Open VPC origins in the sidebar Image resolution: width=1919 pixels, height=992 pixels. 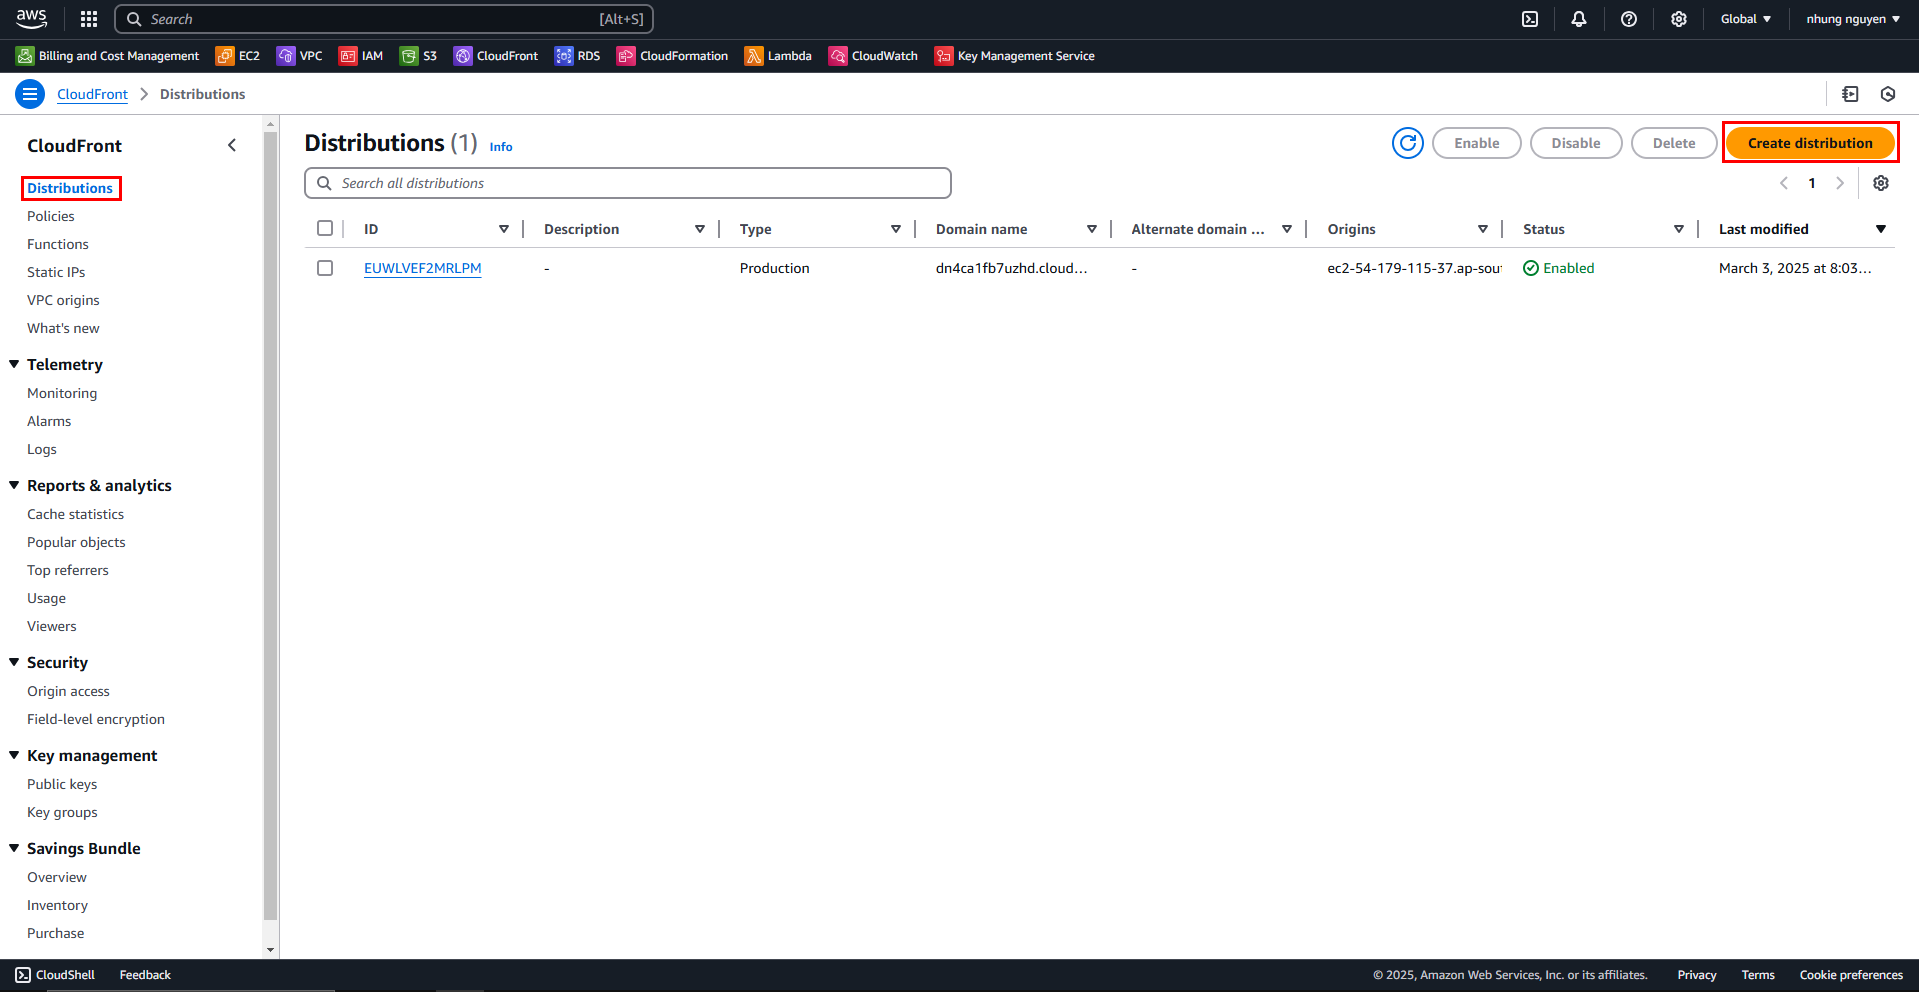click(63, 300)
